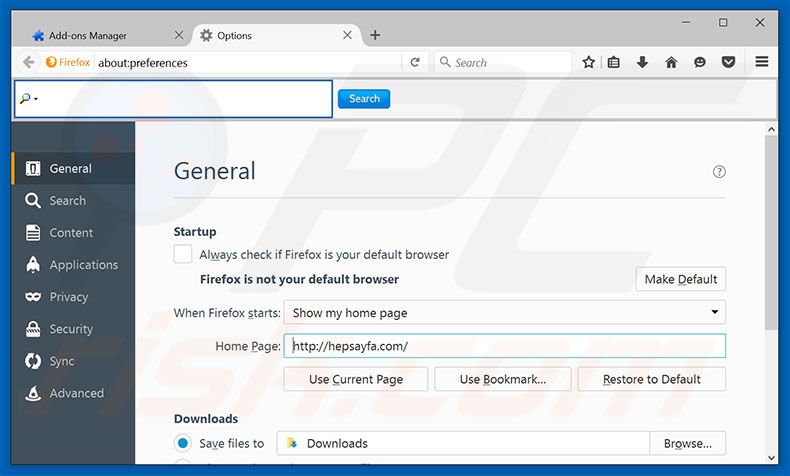
Task: Close the Options tab
Action: click(347, 35)
